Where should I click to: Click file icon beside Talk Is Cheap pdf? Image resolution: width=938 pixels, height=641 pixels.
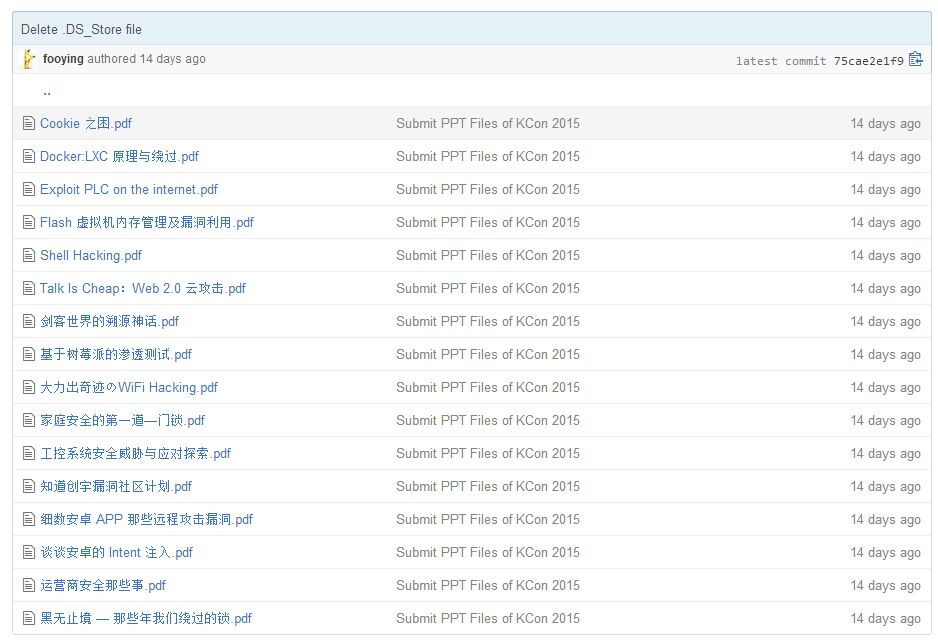(x=28, y=288)
